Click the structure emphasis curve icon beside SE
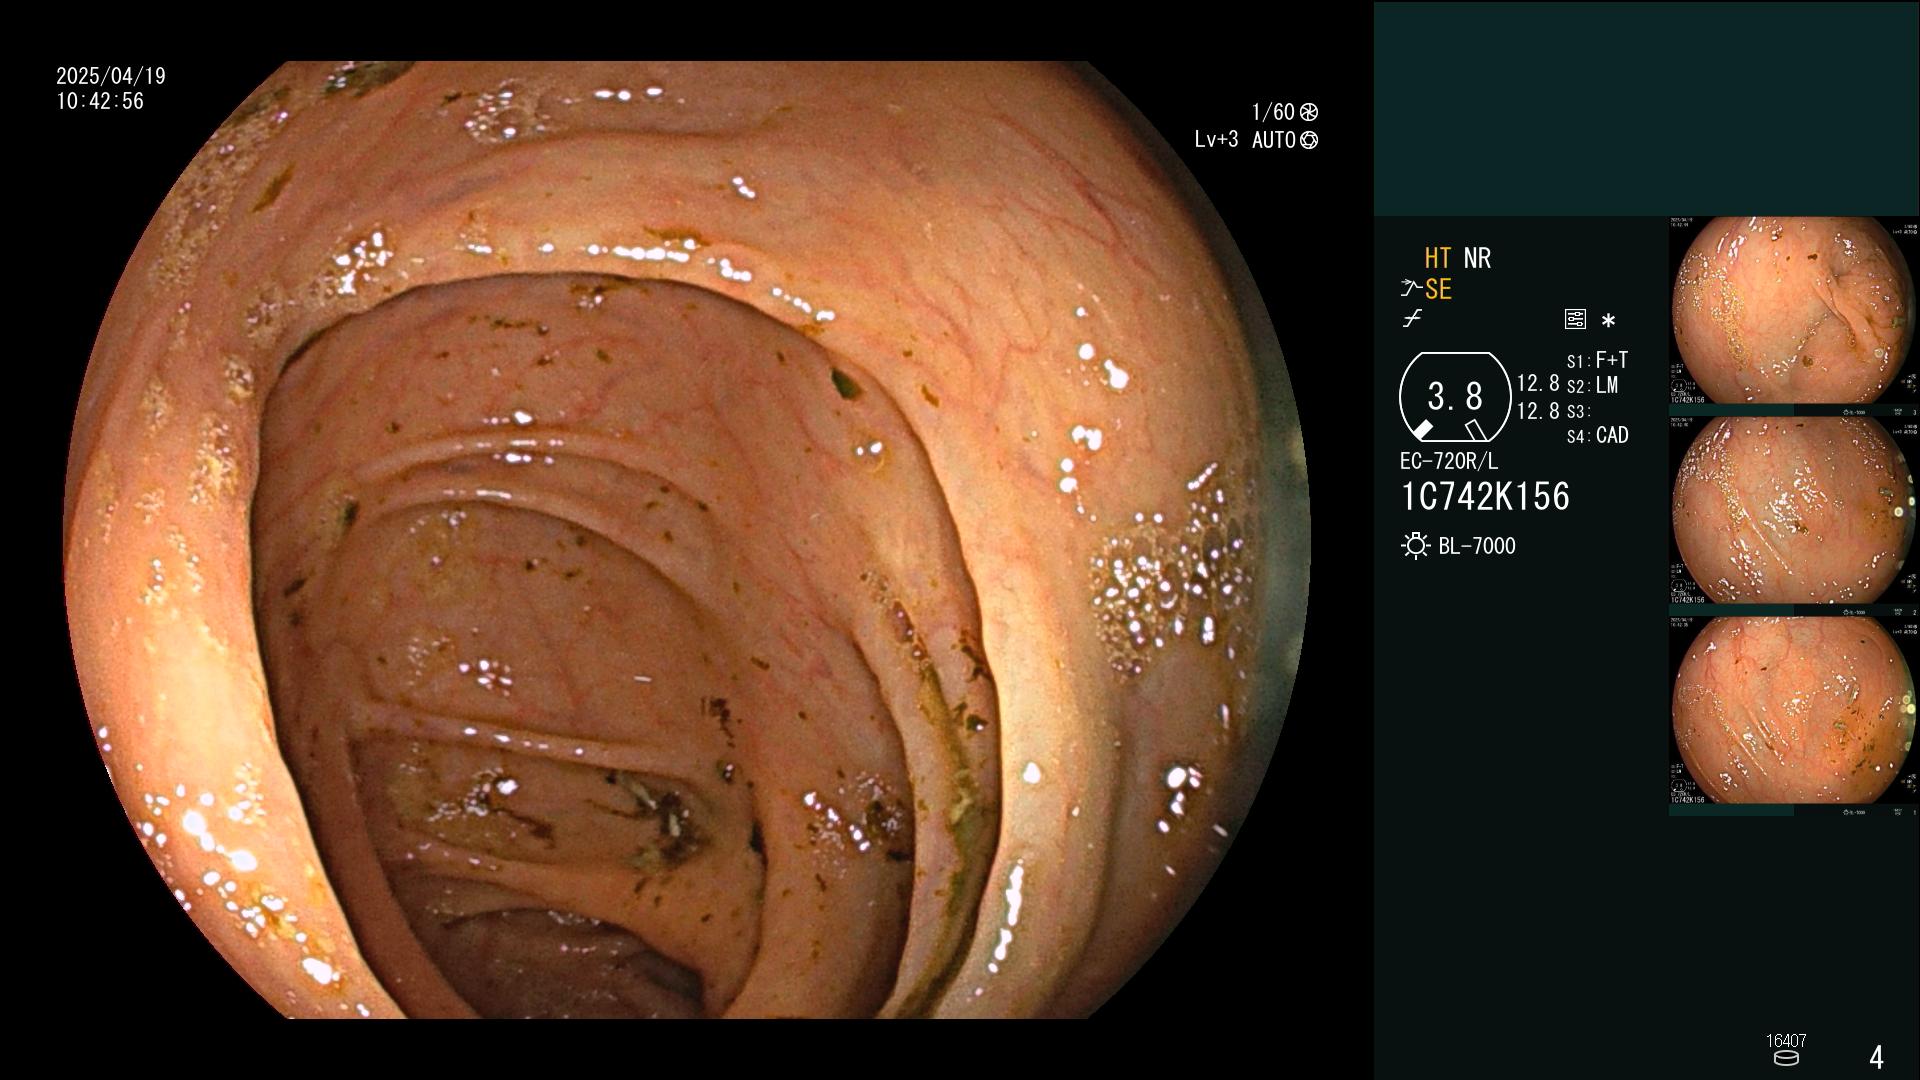 (x=1411, y=290)
